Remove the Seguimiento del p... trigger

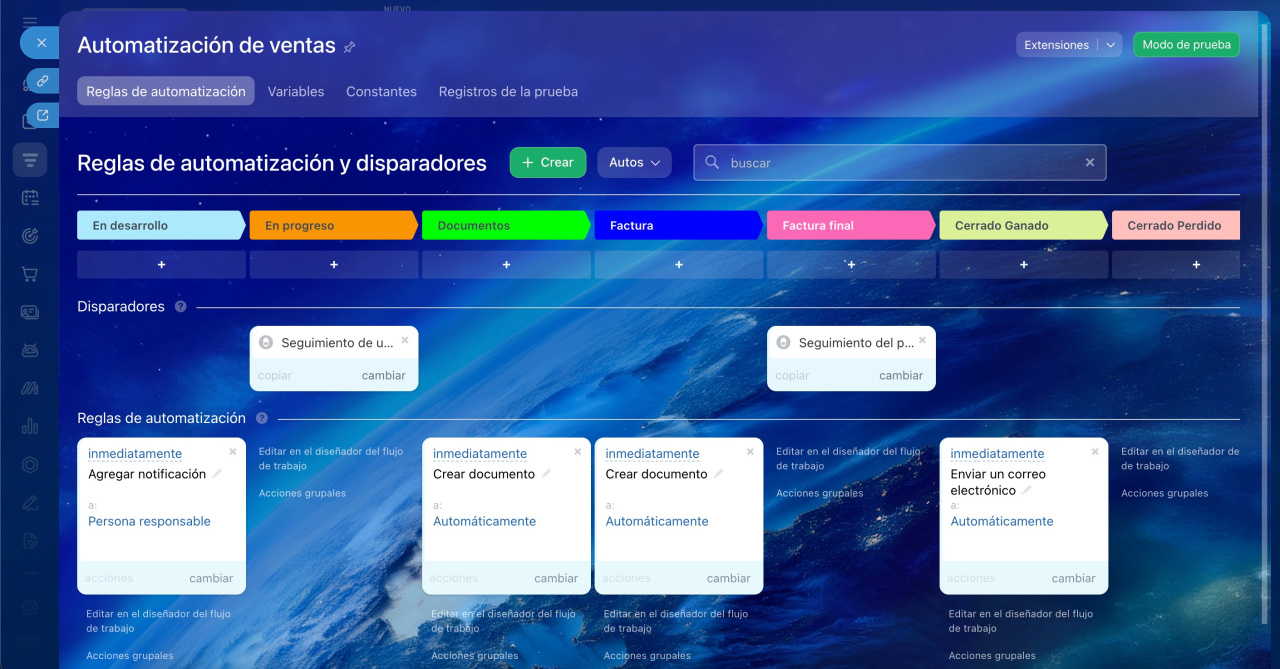click(922, 340)
